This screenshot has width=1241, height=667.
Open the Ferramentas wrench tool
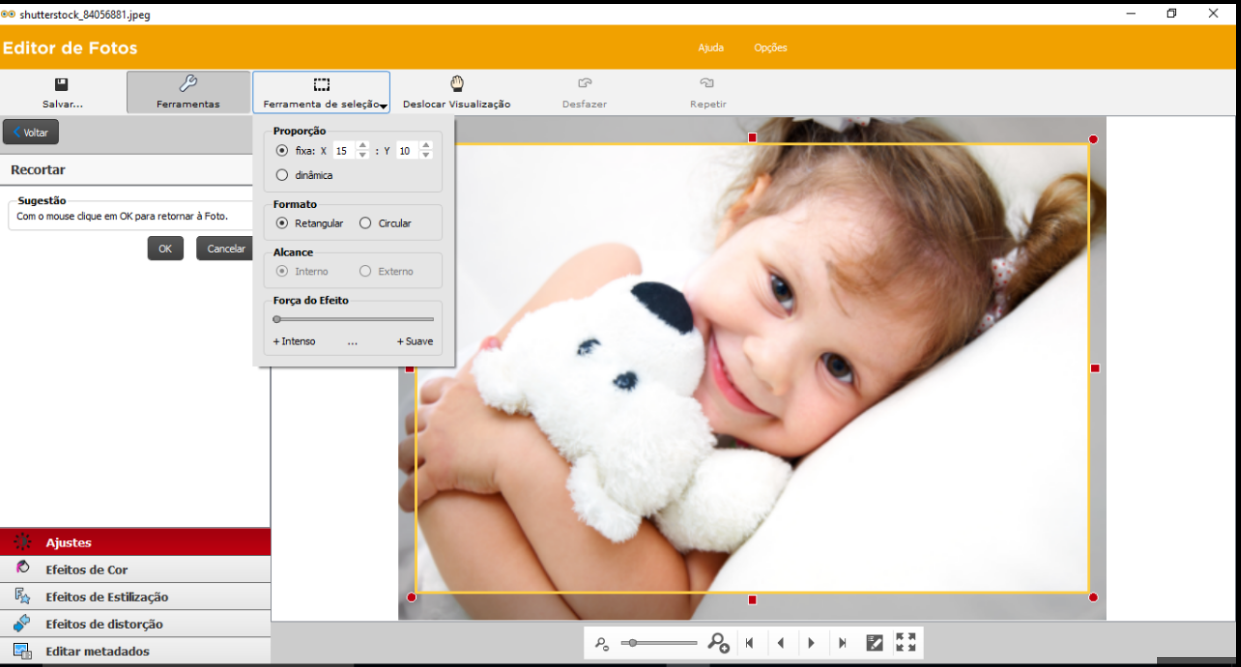[188, 92]
